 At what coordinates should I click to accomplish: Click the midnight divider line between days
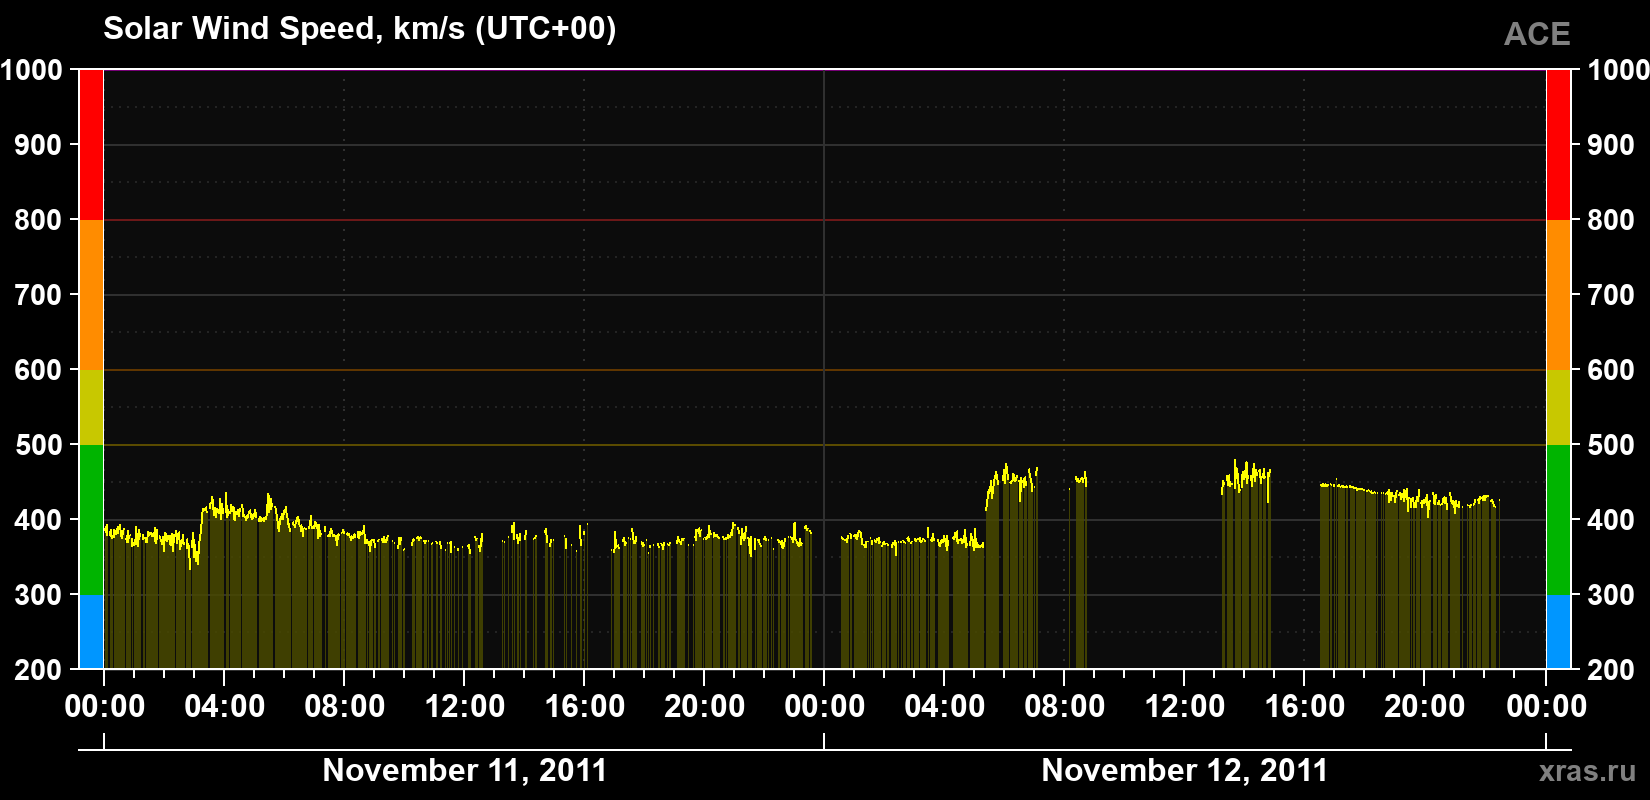point(824,369)
